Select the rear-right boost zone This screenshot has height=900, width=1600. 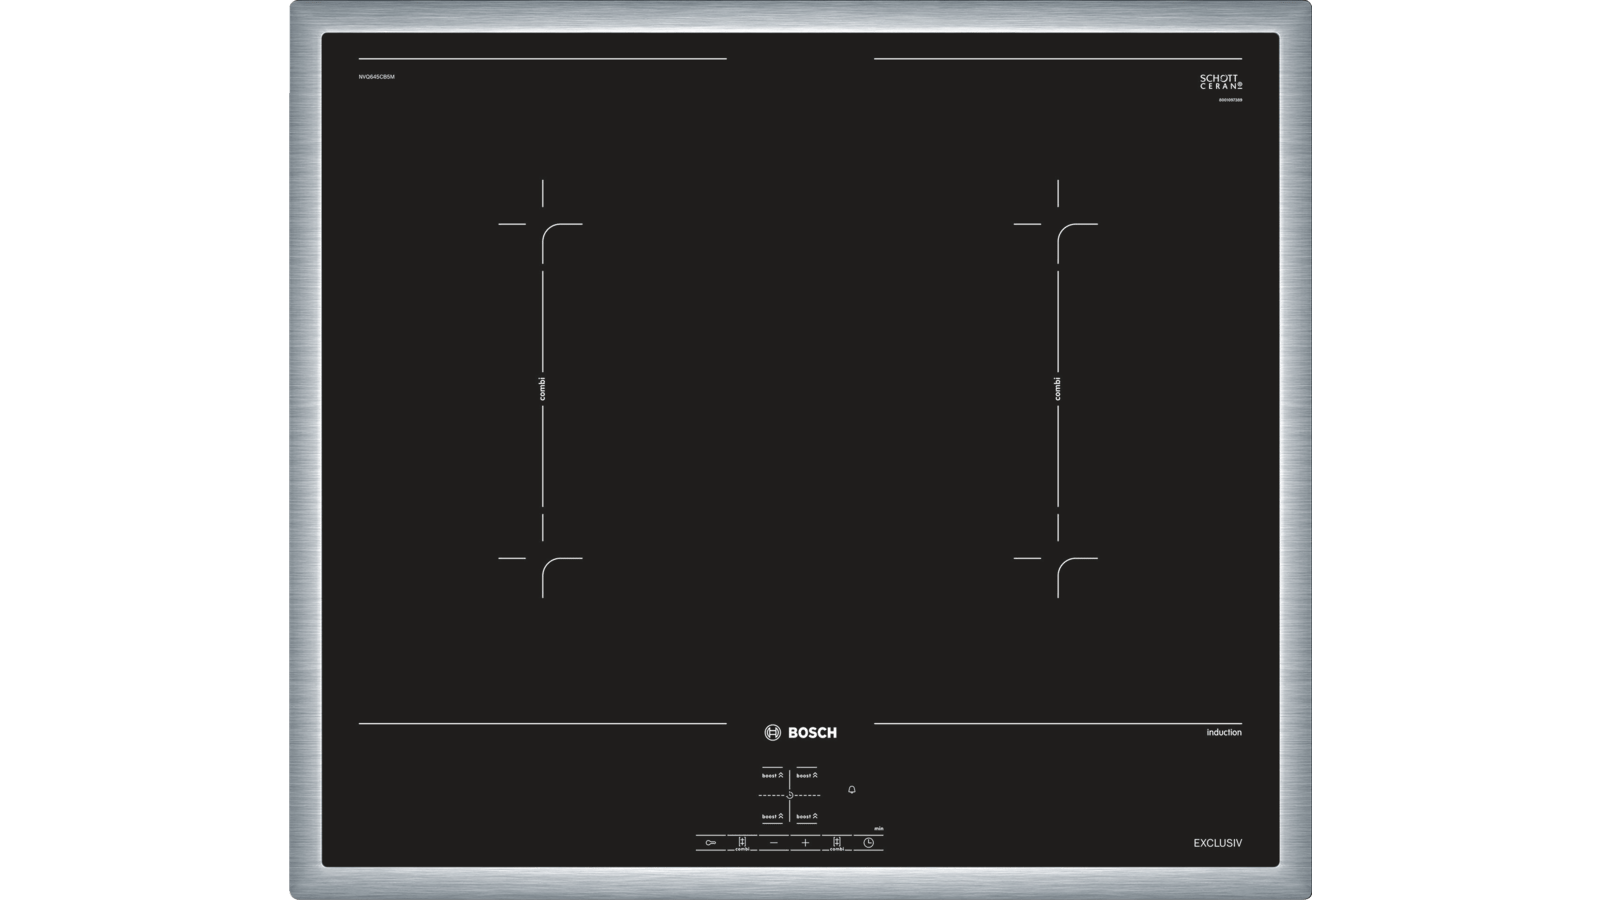[807, 775]
